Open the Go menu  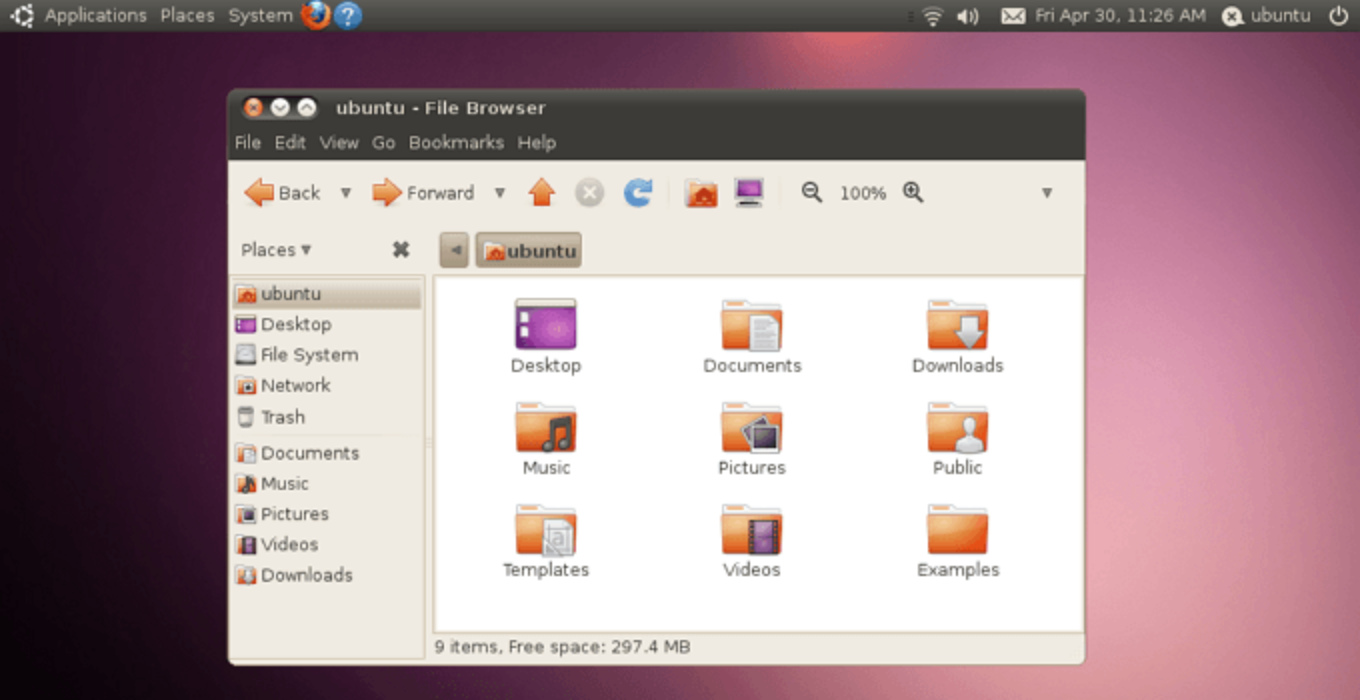point(384,142)
